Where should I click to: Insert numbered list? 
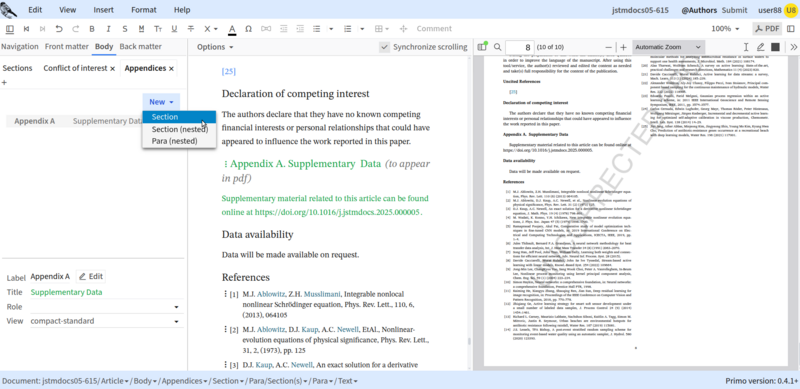[348, 29]
